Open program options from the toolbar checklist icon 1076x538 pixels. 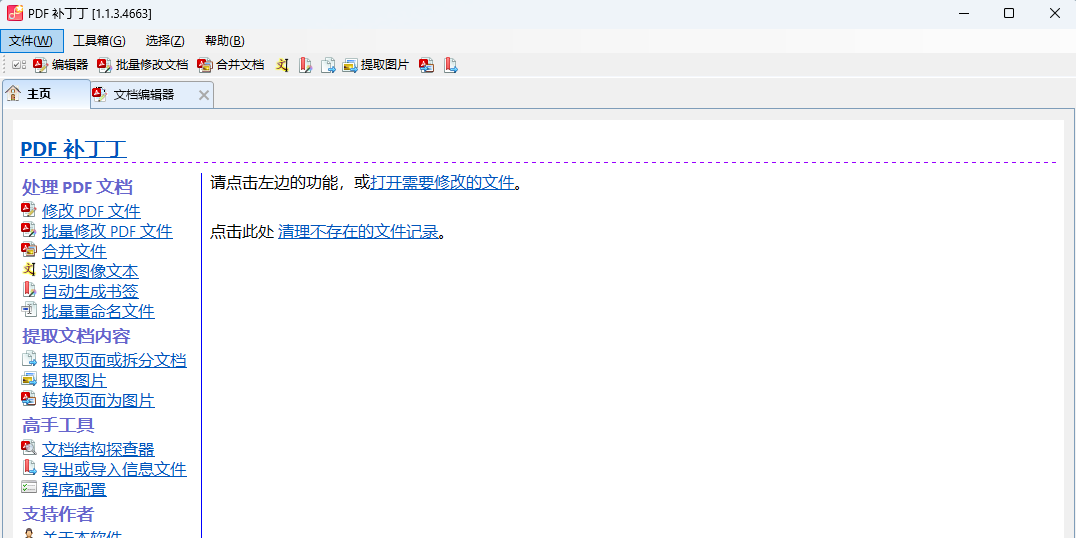click(19, 65)
